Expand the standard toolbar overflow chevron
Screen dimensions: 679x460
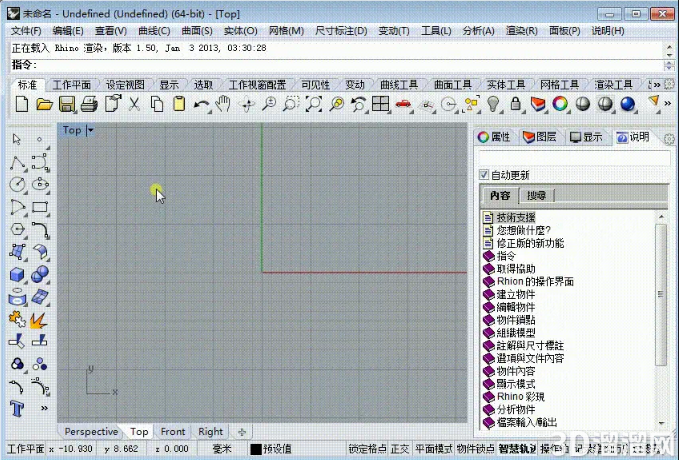[668, 103]
